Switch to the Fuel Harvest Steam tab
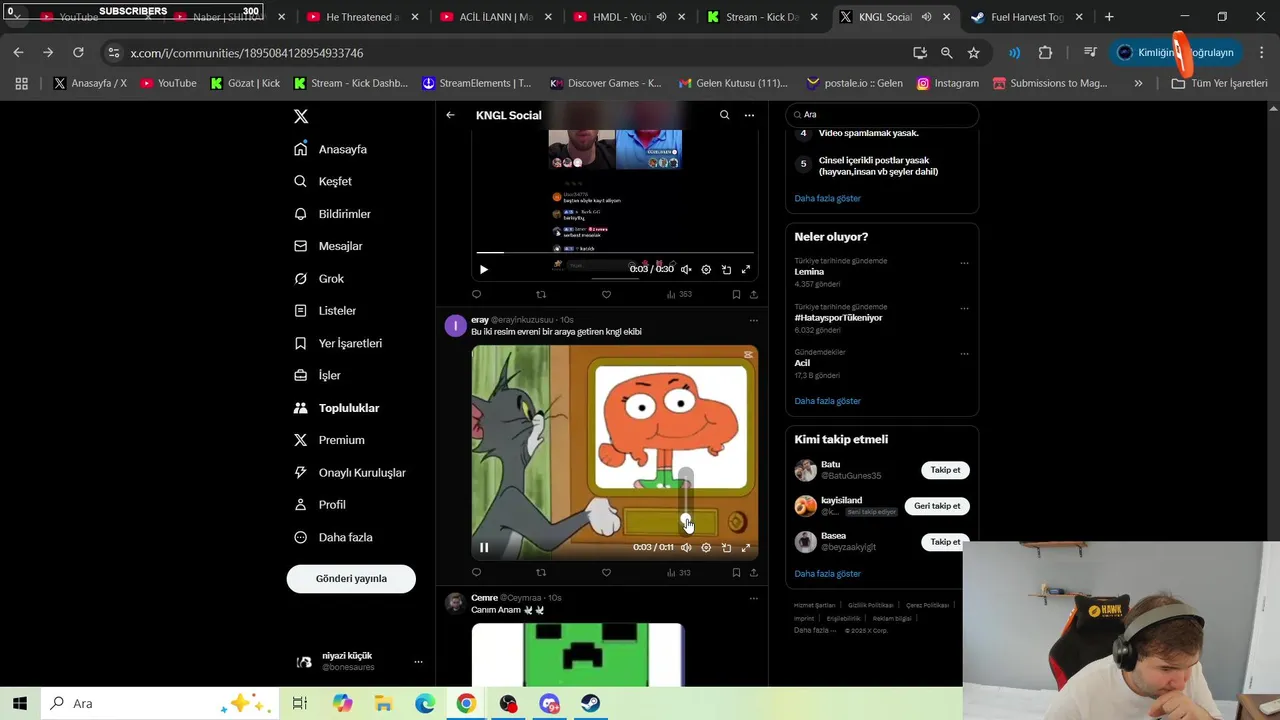 (1027, 17)
